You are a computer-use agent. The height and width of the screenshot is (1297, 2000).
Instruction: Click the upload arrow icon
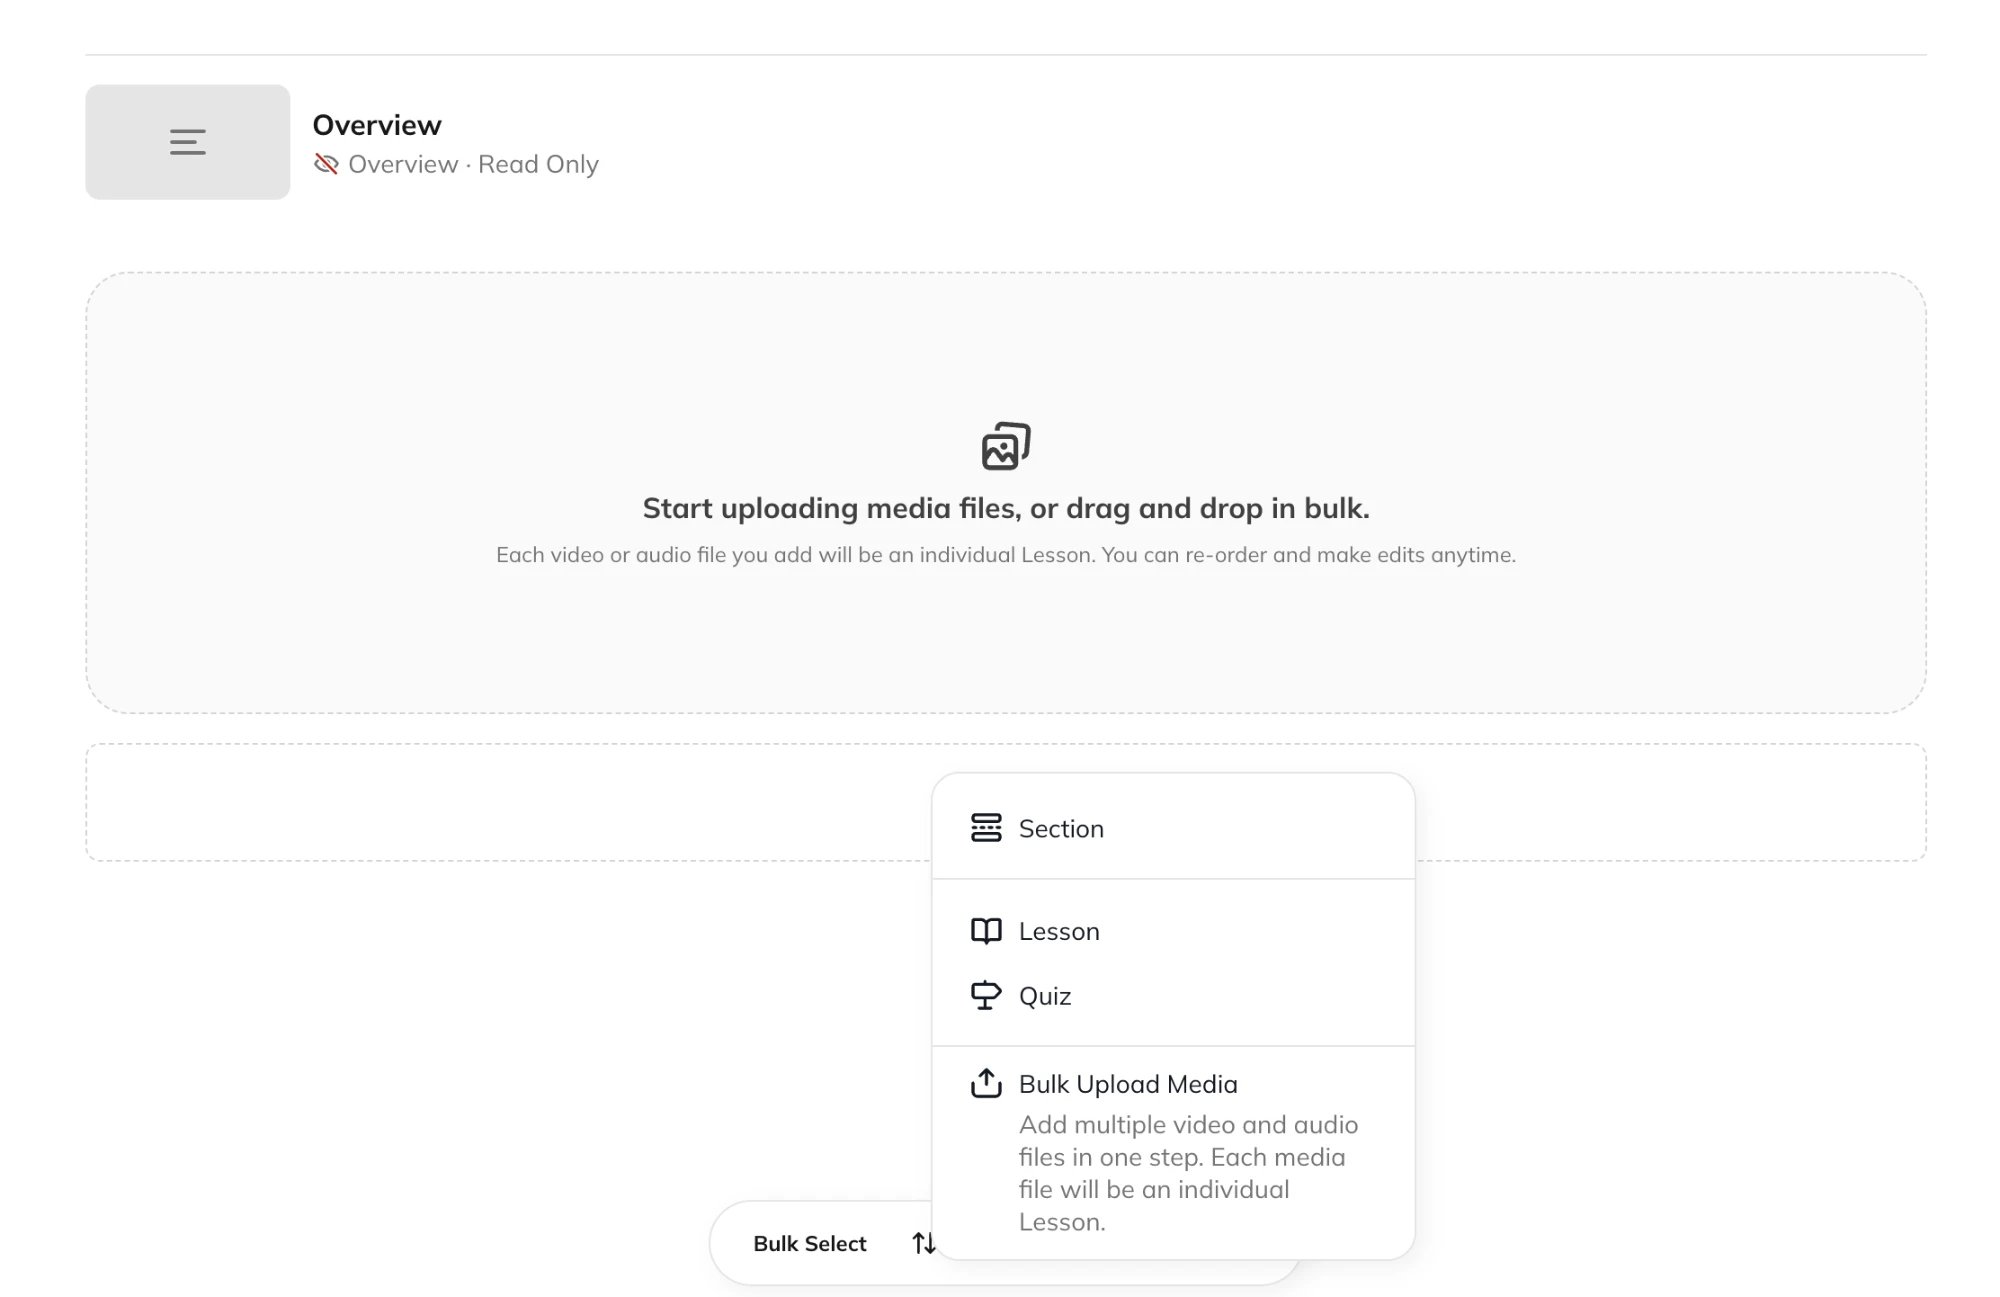coord(986,1083)
